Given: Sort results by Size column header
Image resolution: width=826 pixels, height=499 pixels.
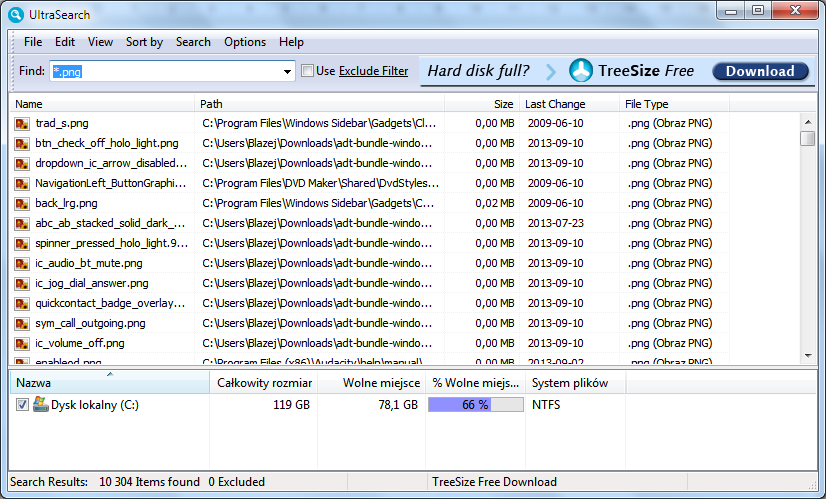Looking at the screenshot, I should click(x=482, y=104).
